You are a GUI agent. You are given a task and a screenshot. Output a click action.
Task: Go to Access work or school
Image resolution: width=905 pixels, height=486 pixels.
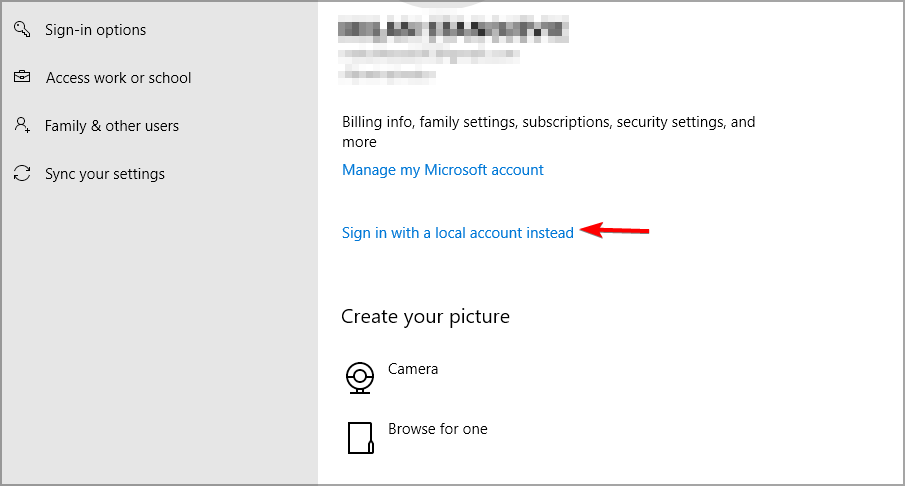118,78
